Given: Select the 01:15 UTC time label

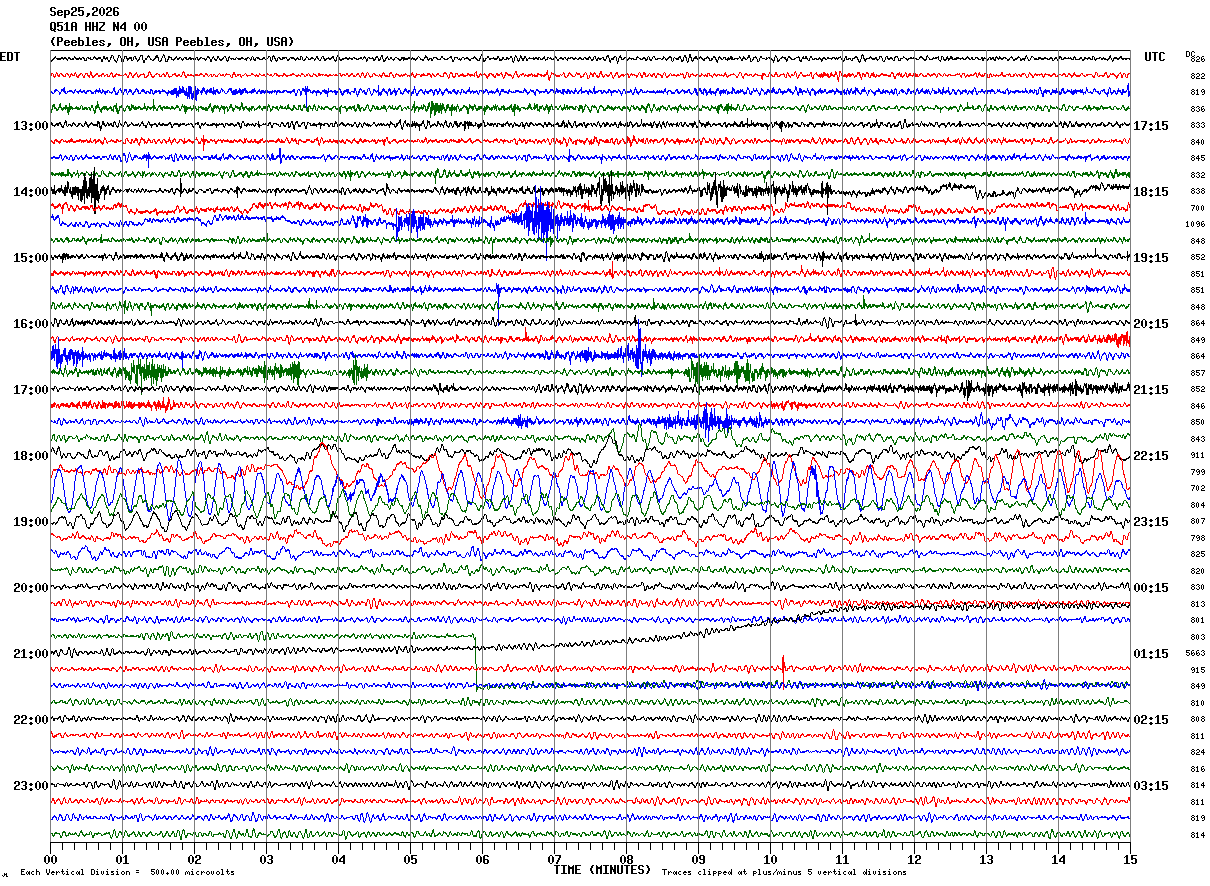Looking at the screenshot, I should coord(1151,654).
